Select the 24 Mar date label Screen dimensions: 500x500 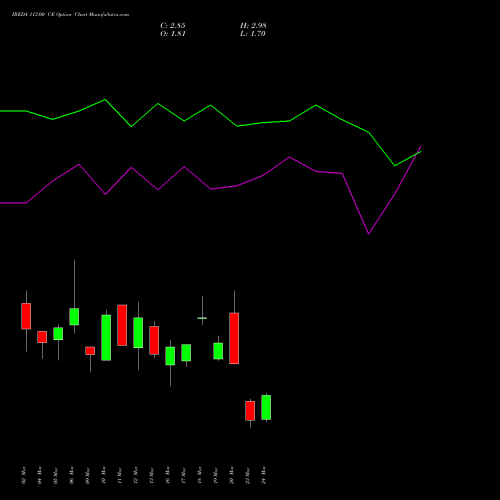pyautogui.click(x=264, y=475)
